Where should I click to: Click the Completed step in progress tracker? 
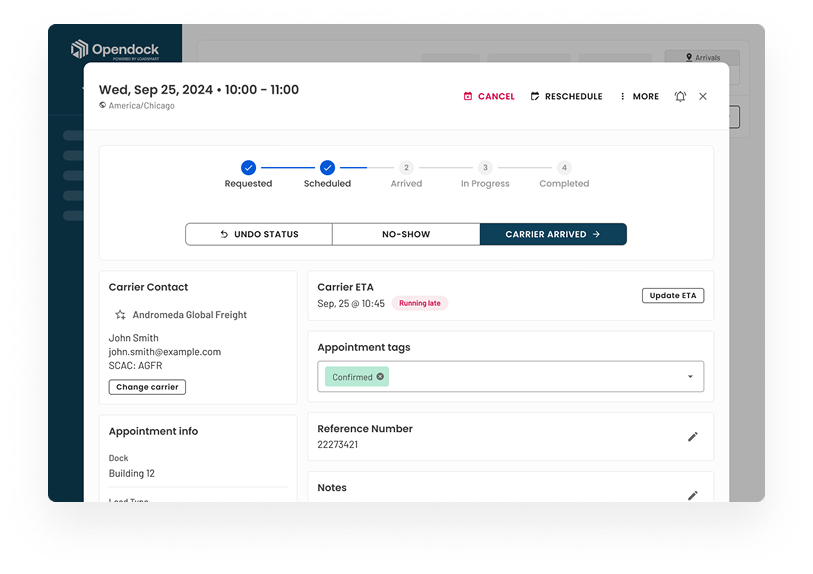(x=564, y=168)
